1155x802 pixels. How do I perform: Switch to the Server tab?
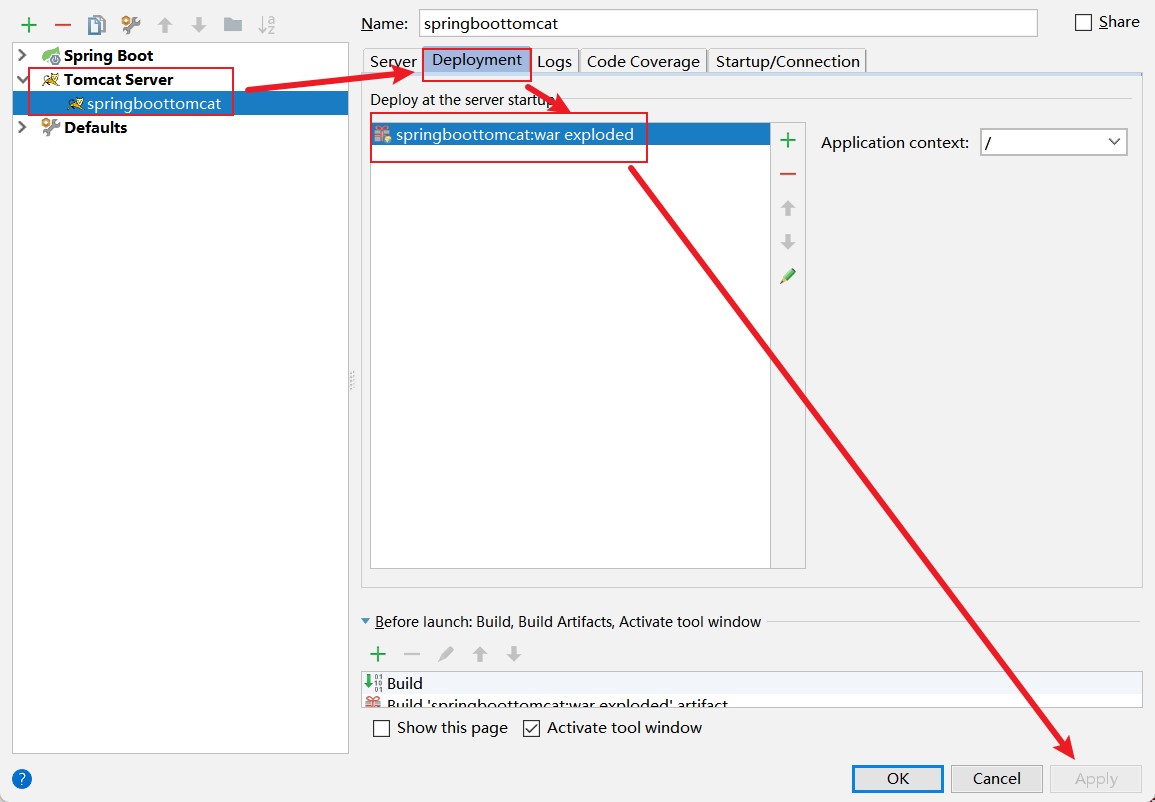(393, 61)
